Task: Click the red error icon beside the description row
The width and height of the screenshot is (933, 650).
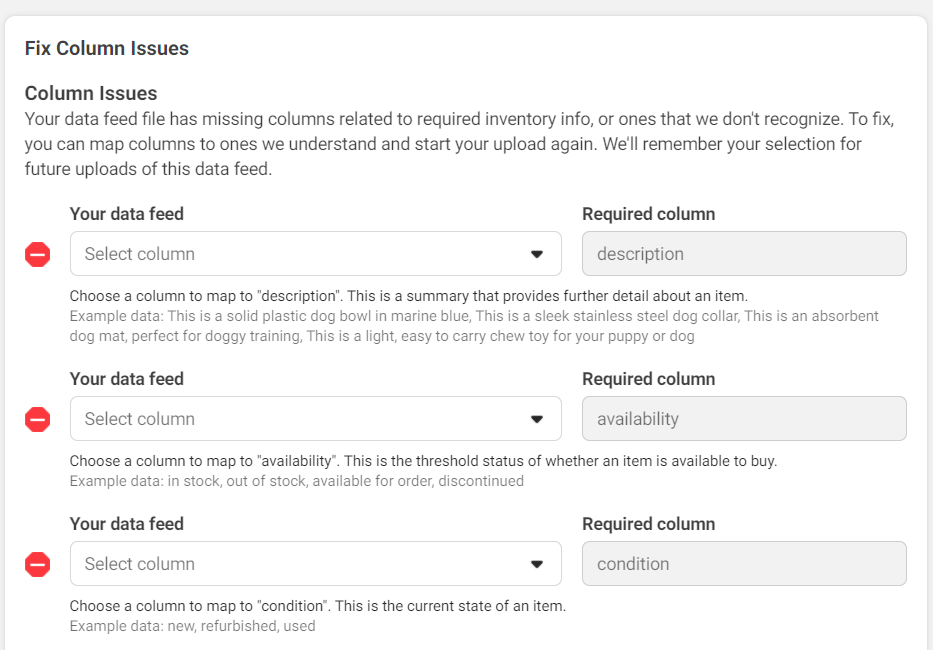Action: (x=37, y=254)
